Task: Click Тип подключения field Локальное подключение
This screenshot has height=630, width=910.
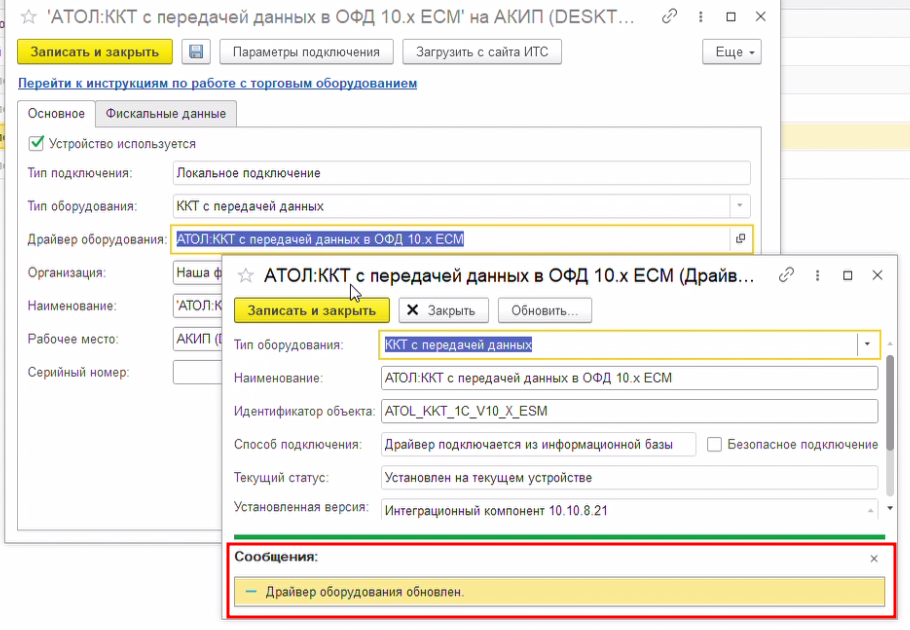Action: tap(461, 173)
